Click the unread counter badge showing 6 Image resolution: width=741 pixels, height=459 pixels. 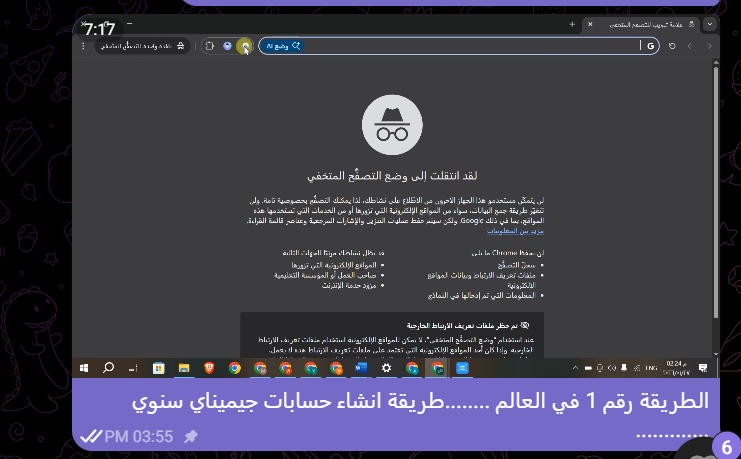[x=726, y=447]
